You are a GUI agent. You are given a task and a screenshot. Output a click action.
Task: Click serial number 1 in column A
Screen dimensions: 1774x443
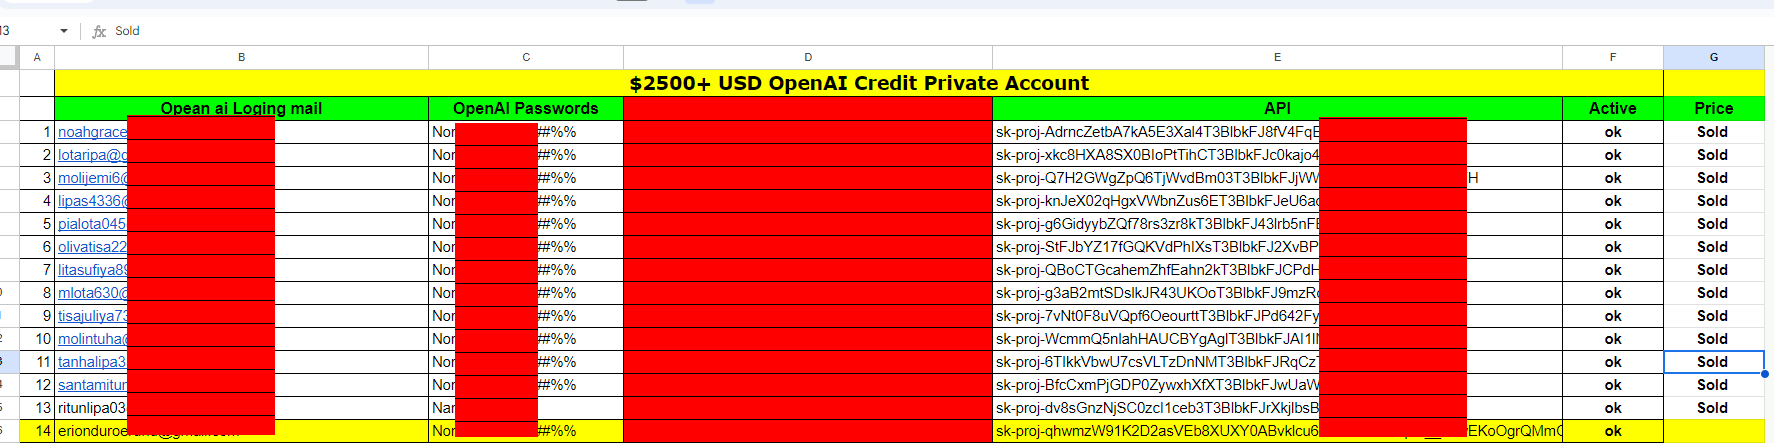click(x=46, y=132)
